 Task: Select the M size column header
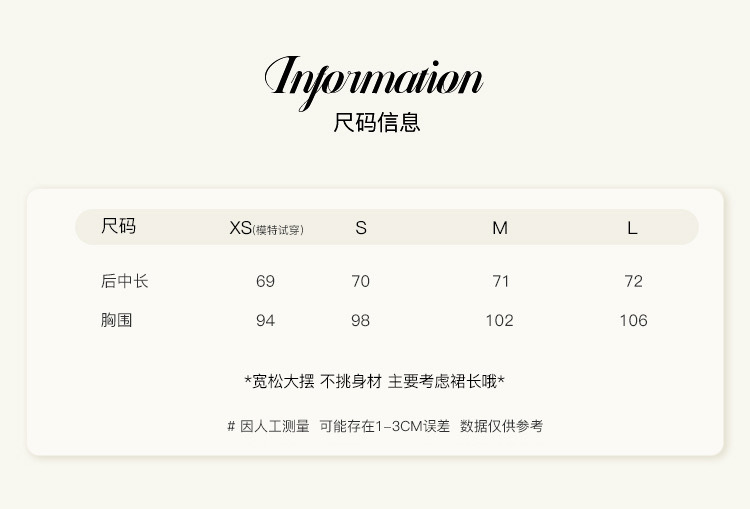(500, 228)
